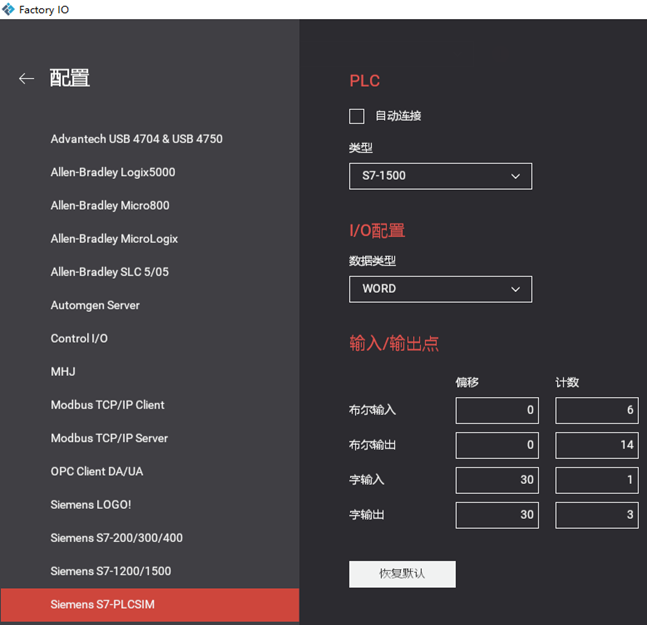This screenshot has width=647, height=625.
Task: Click the 字输入 偏移 field
Action: coord(497,480)
